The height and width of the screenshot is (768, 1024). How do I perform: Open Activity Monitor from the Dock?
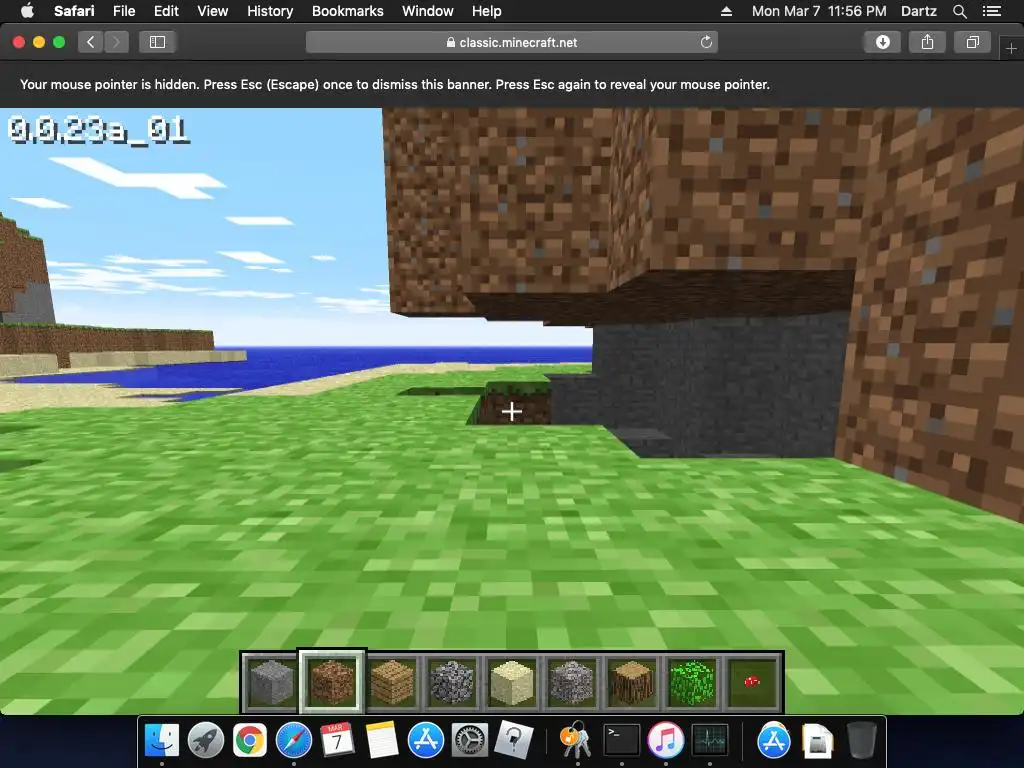pos(710,740)
